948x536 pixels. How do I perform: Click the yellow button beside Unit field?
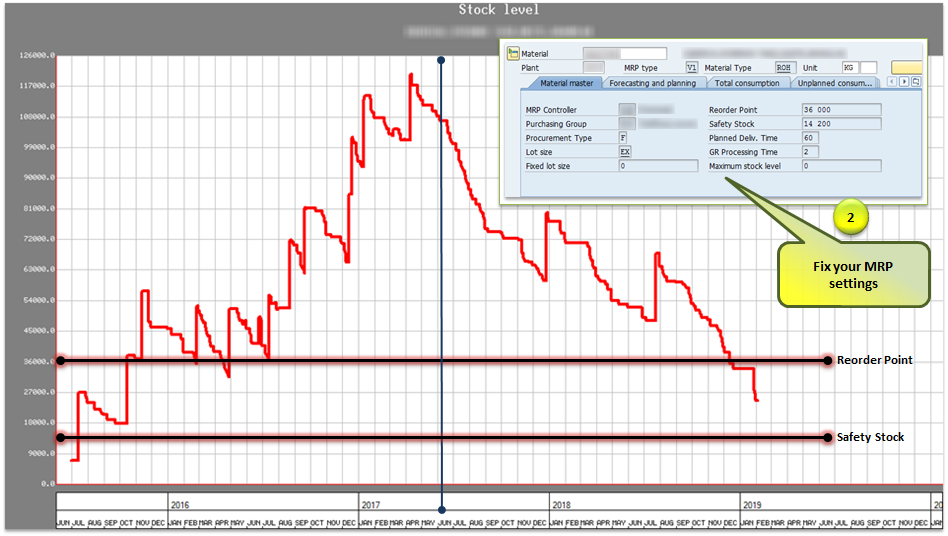906,68
